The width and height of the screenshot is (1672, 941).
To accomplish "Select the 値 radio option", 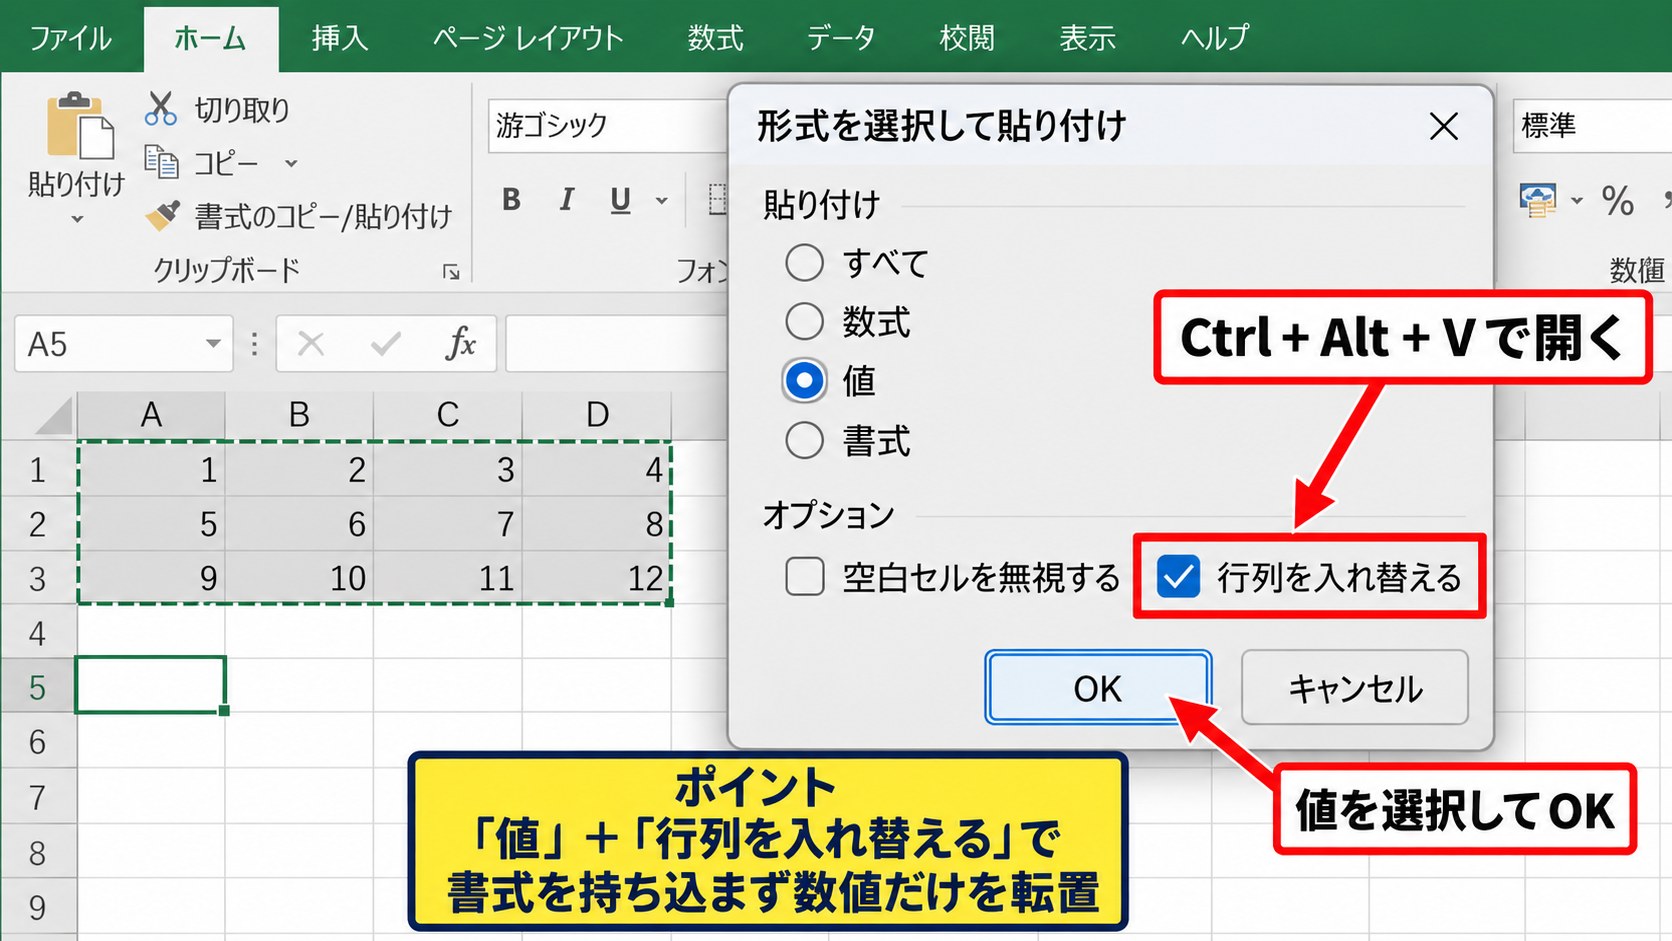I will pyautogui.click(x=804, y=380).
